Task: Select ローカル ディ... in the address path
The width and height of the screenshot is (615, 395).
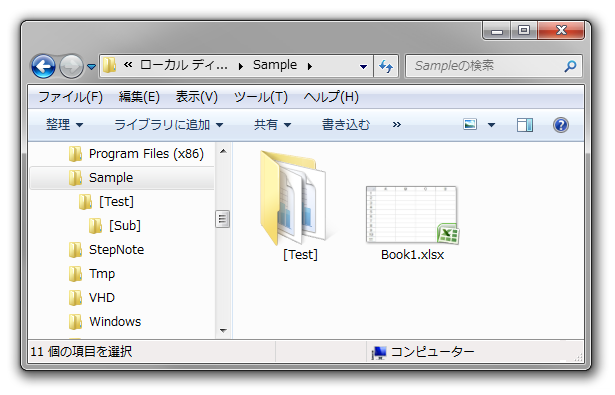Action: tap(184, 65)
